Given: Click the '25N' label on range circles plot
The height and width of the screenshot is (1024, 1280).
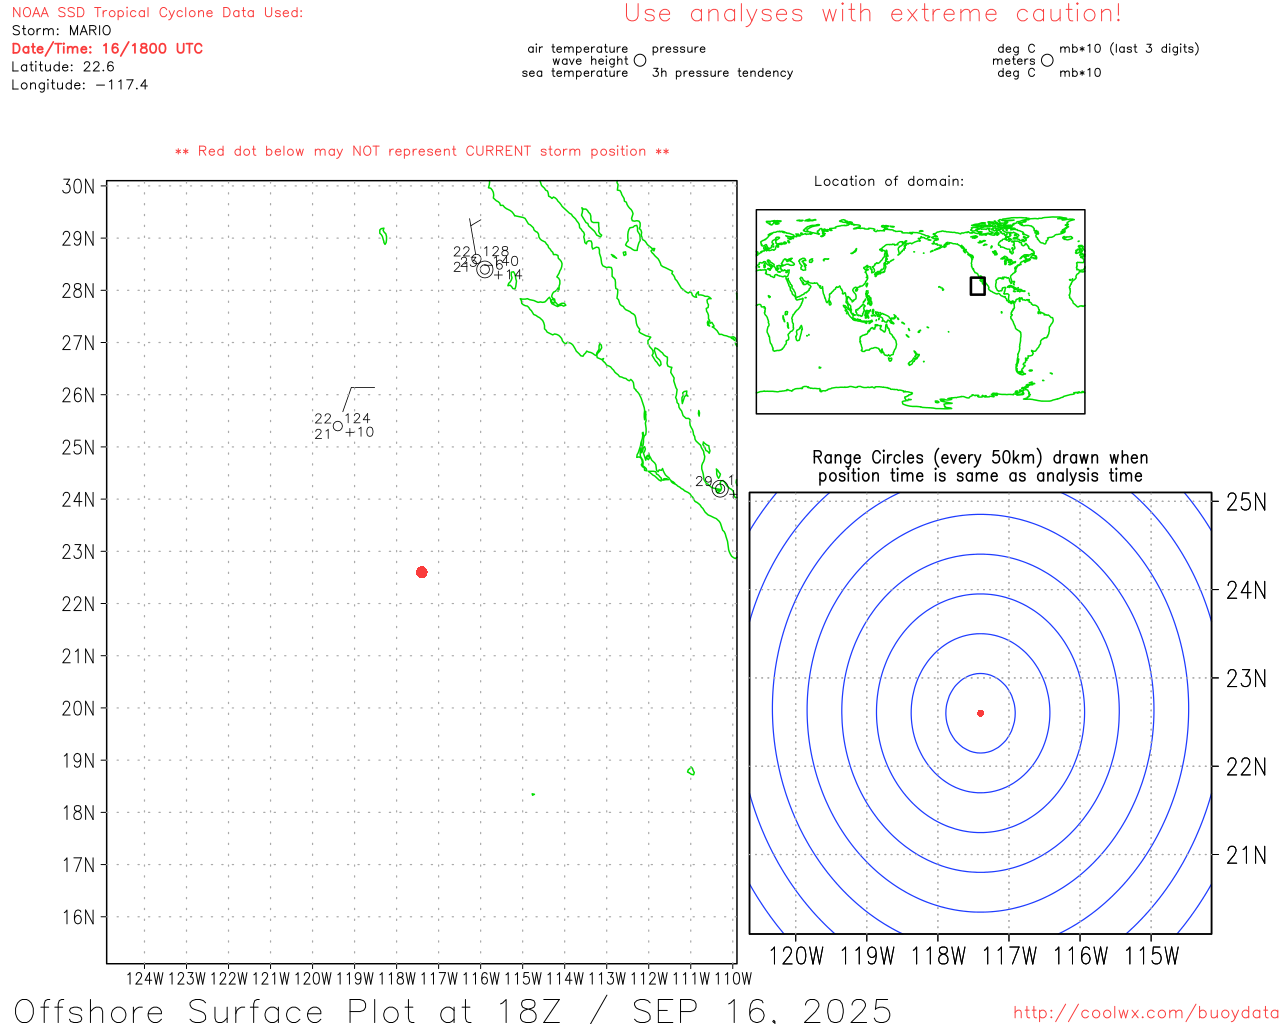Looking at the screenshot, I should 1246,502.
